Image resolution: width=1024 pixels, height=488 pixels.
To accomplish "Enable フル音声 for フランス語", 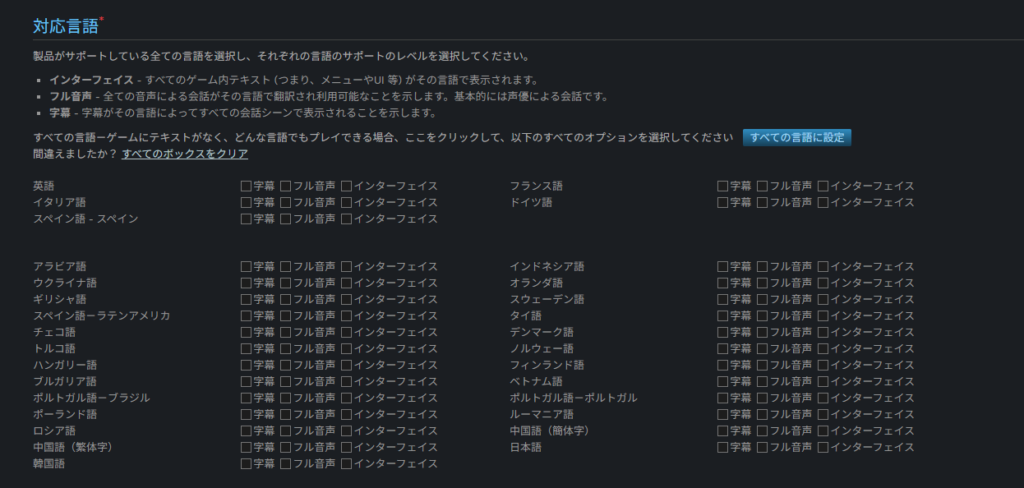I will point(763,186).
